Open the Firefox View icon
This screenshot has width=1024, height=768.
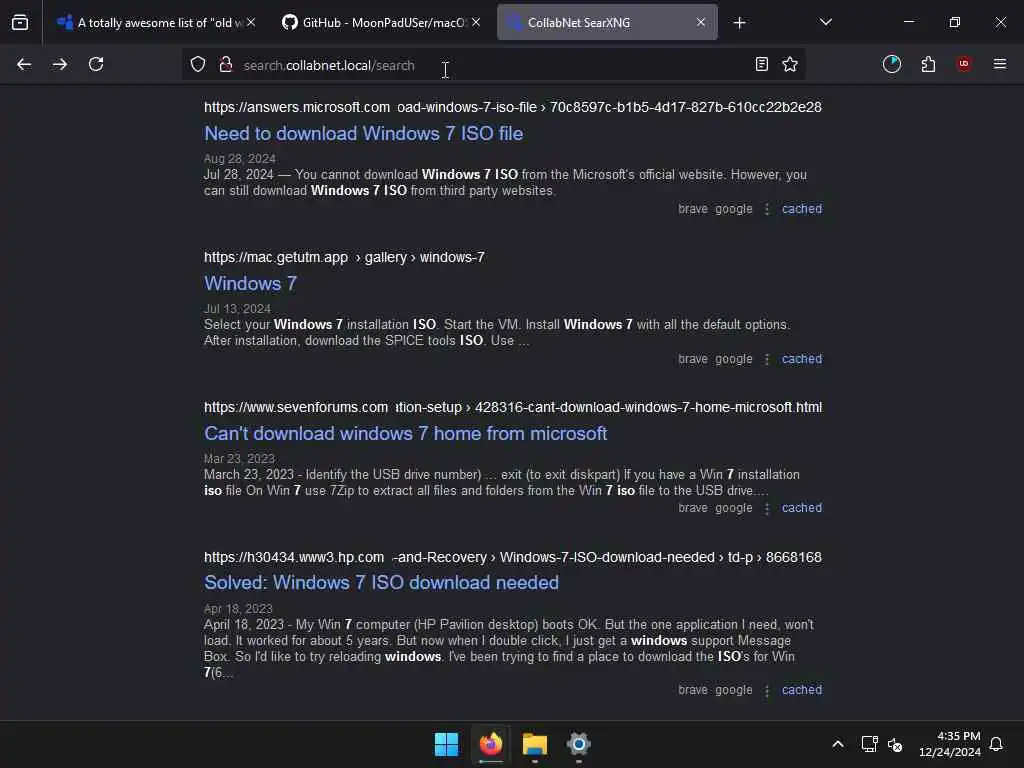20,23
